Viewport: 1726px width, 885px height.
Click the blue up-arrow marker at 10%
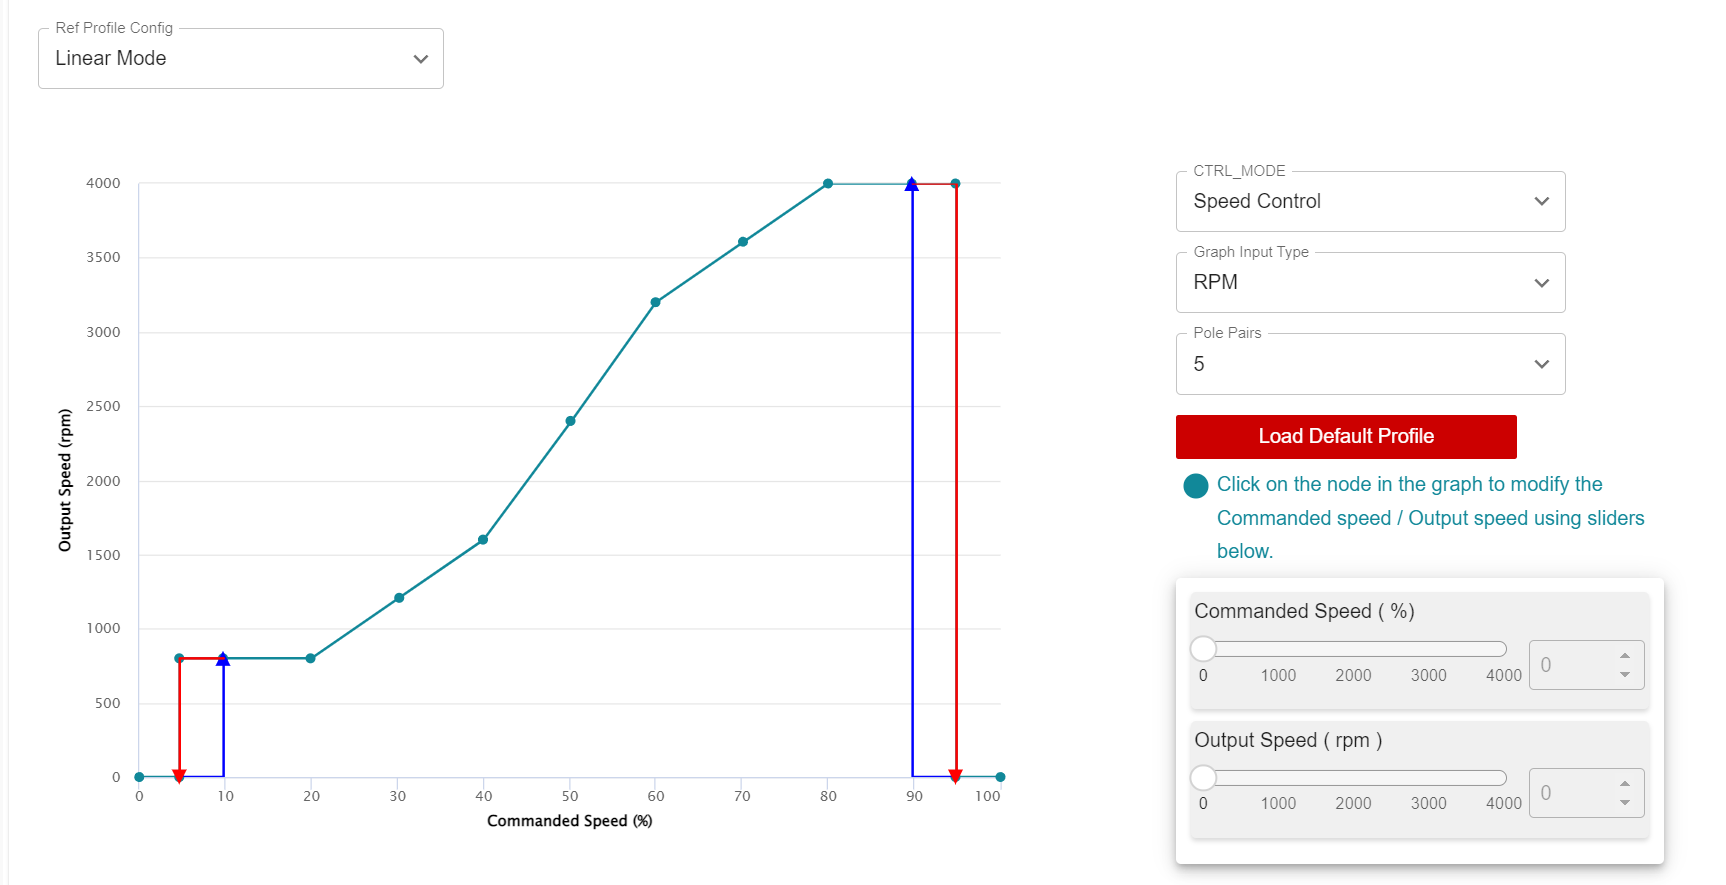tap(223, 659)
